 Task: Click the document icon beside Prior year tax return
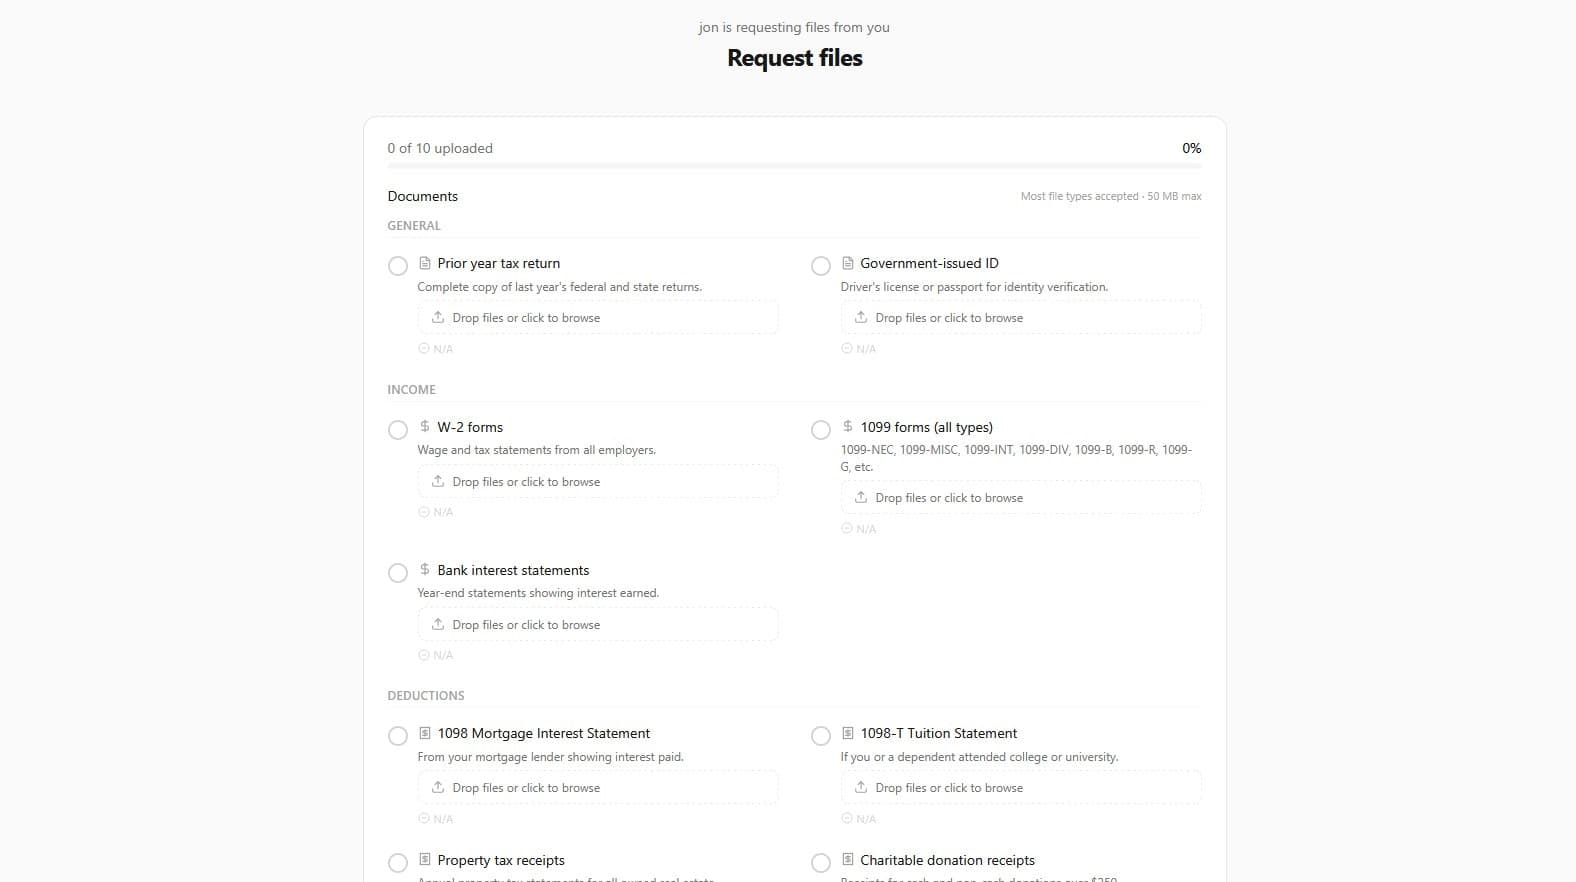[x=423, y=263]
